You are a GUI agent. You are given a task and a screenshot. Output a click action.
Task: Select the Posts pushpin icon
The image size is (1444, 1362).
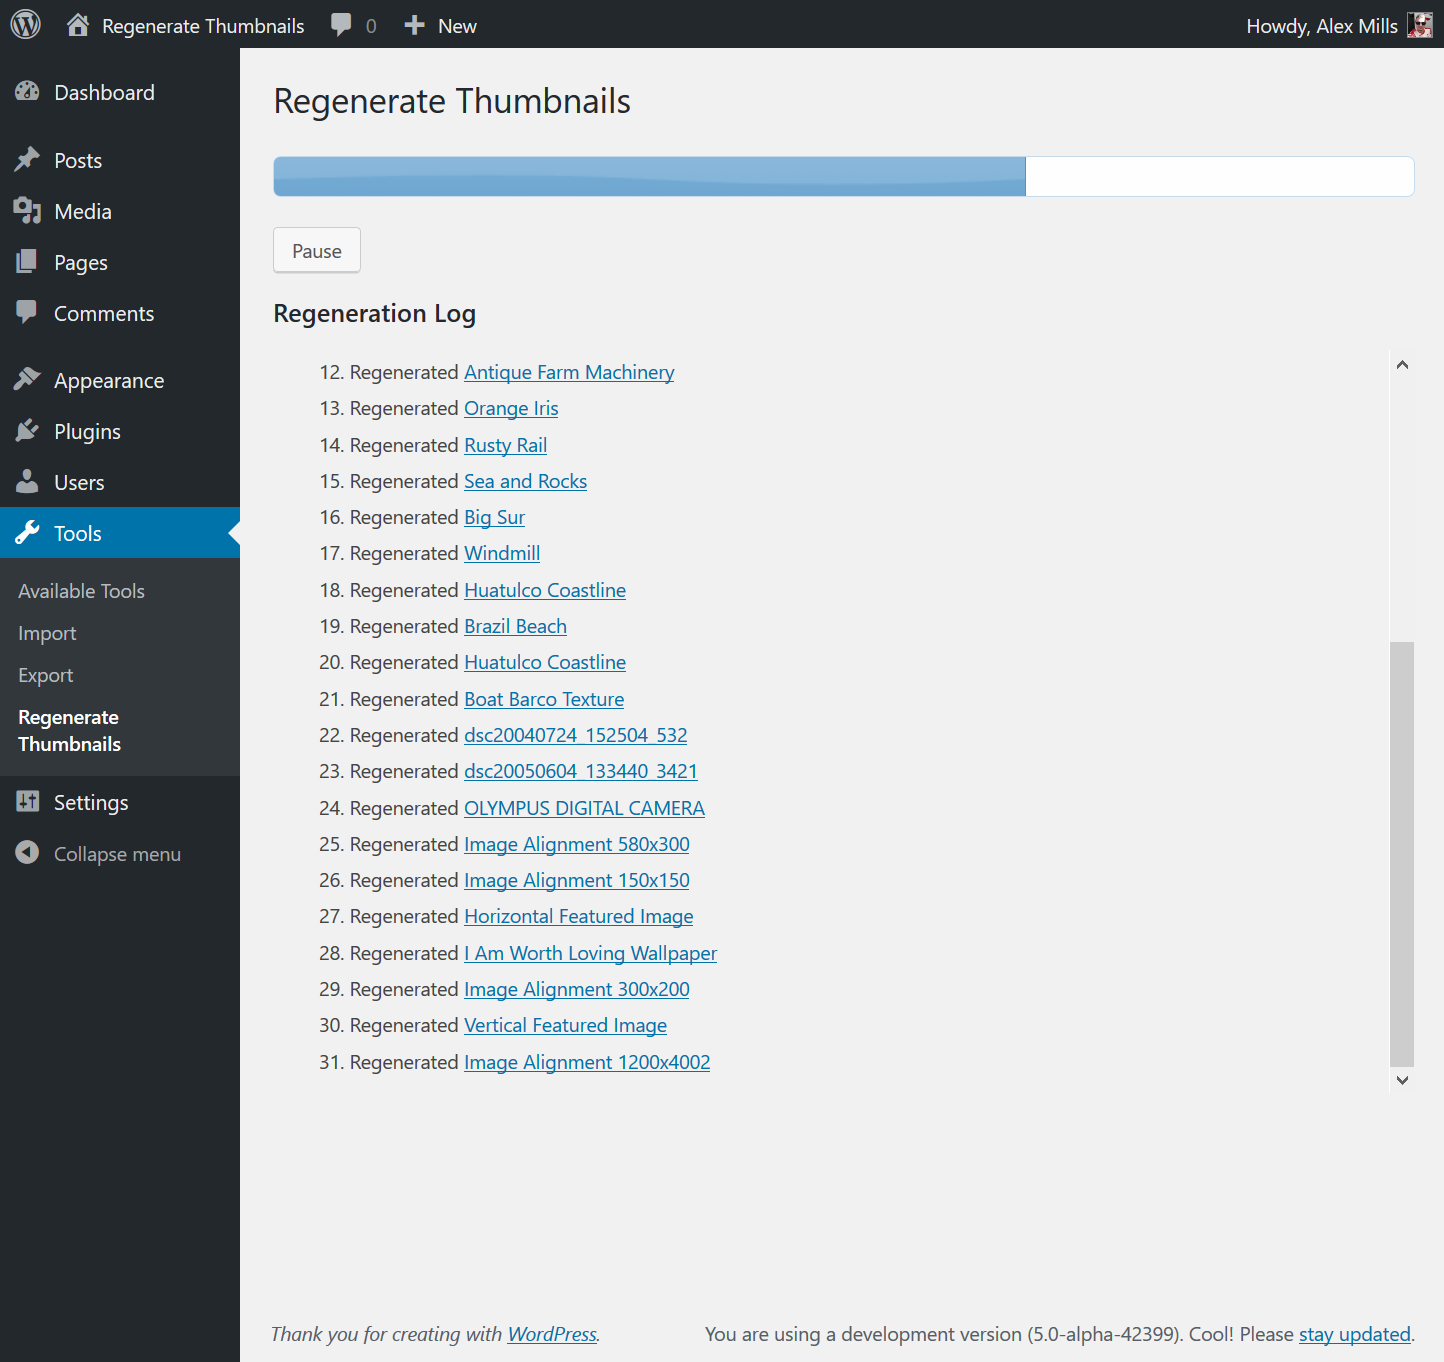coord(28,160)
